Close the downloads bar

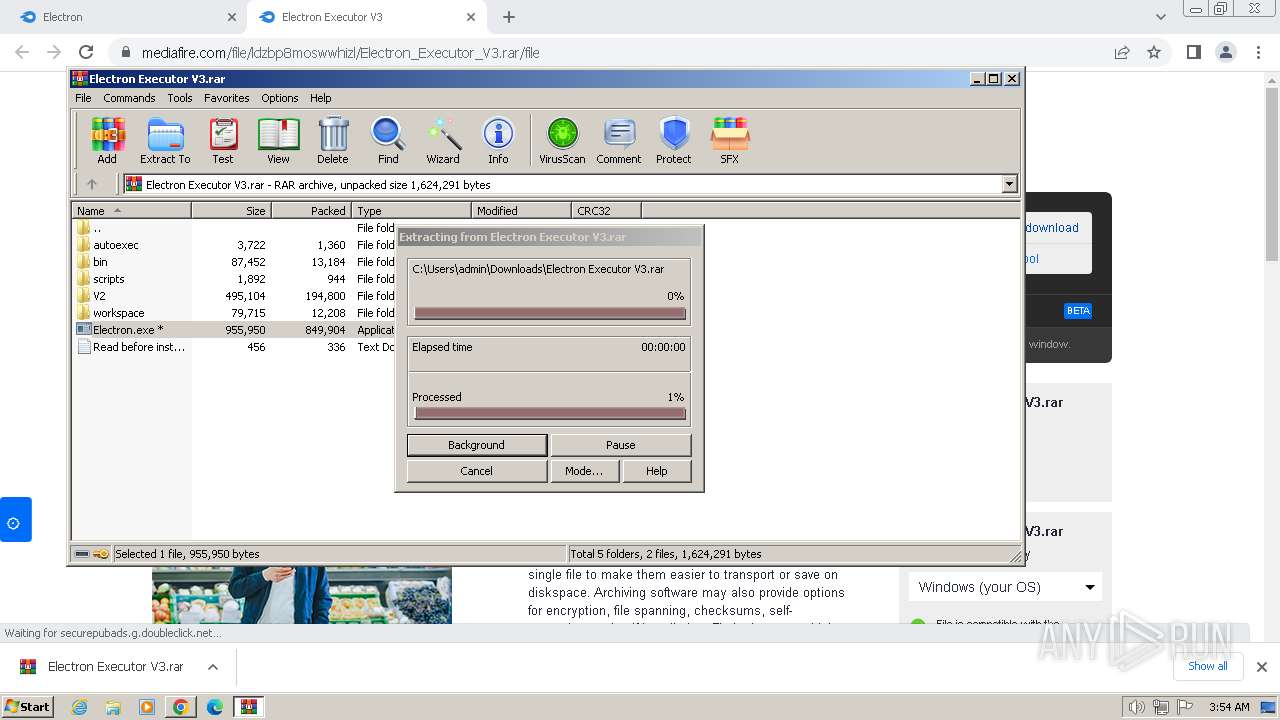pos(1261,667)
